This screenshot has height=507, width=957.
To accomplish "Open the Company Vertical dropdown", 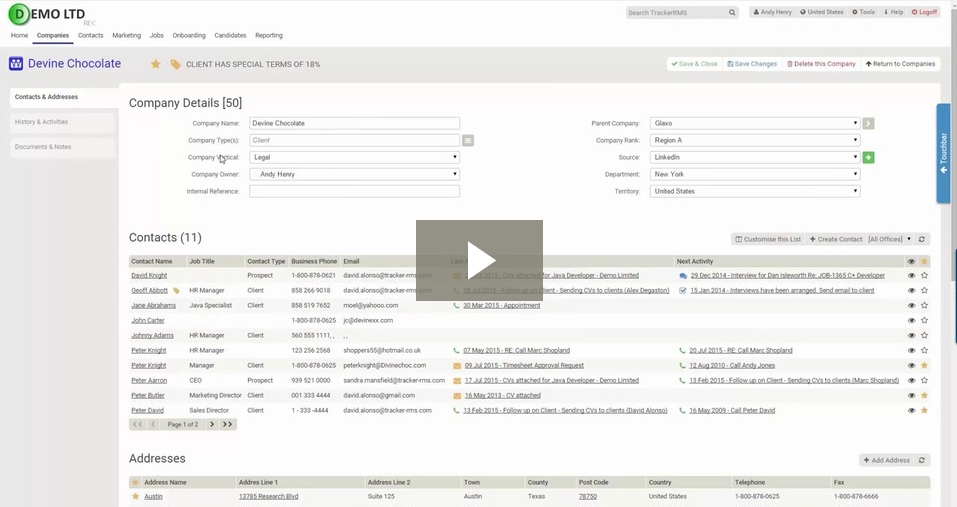I will pyautogui.click(x=354, y=157).
